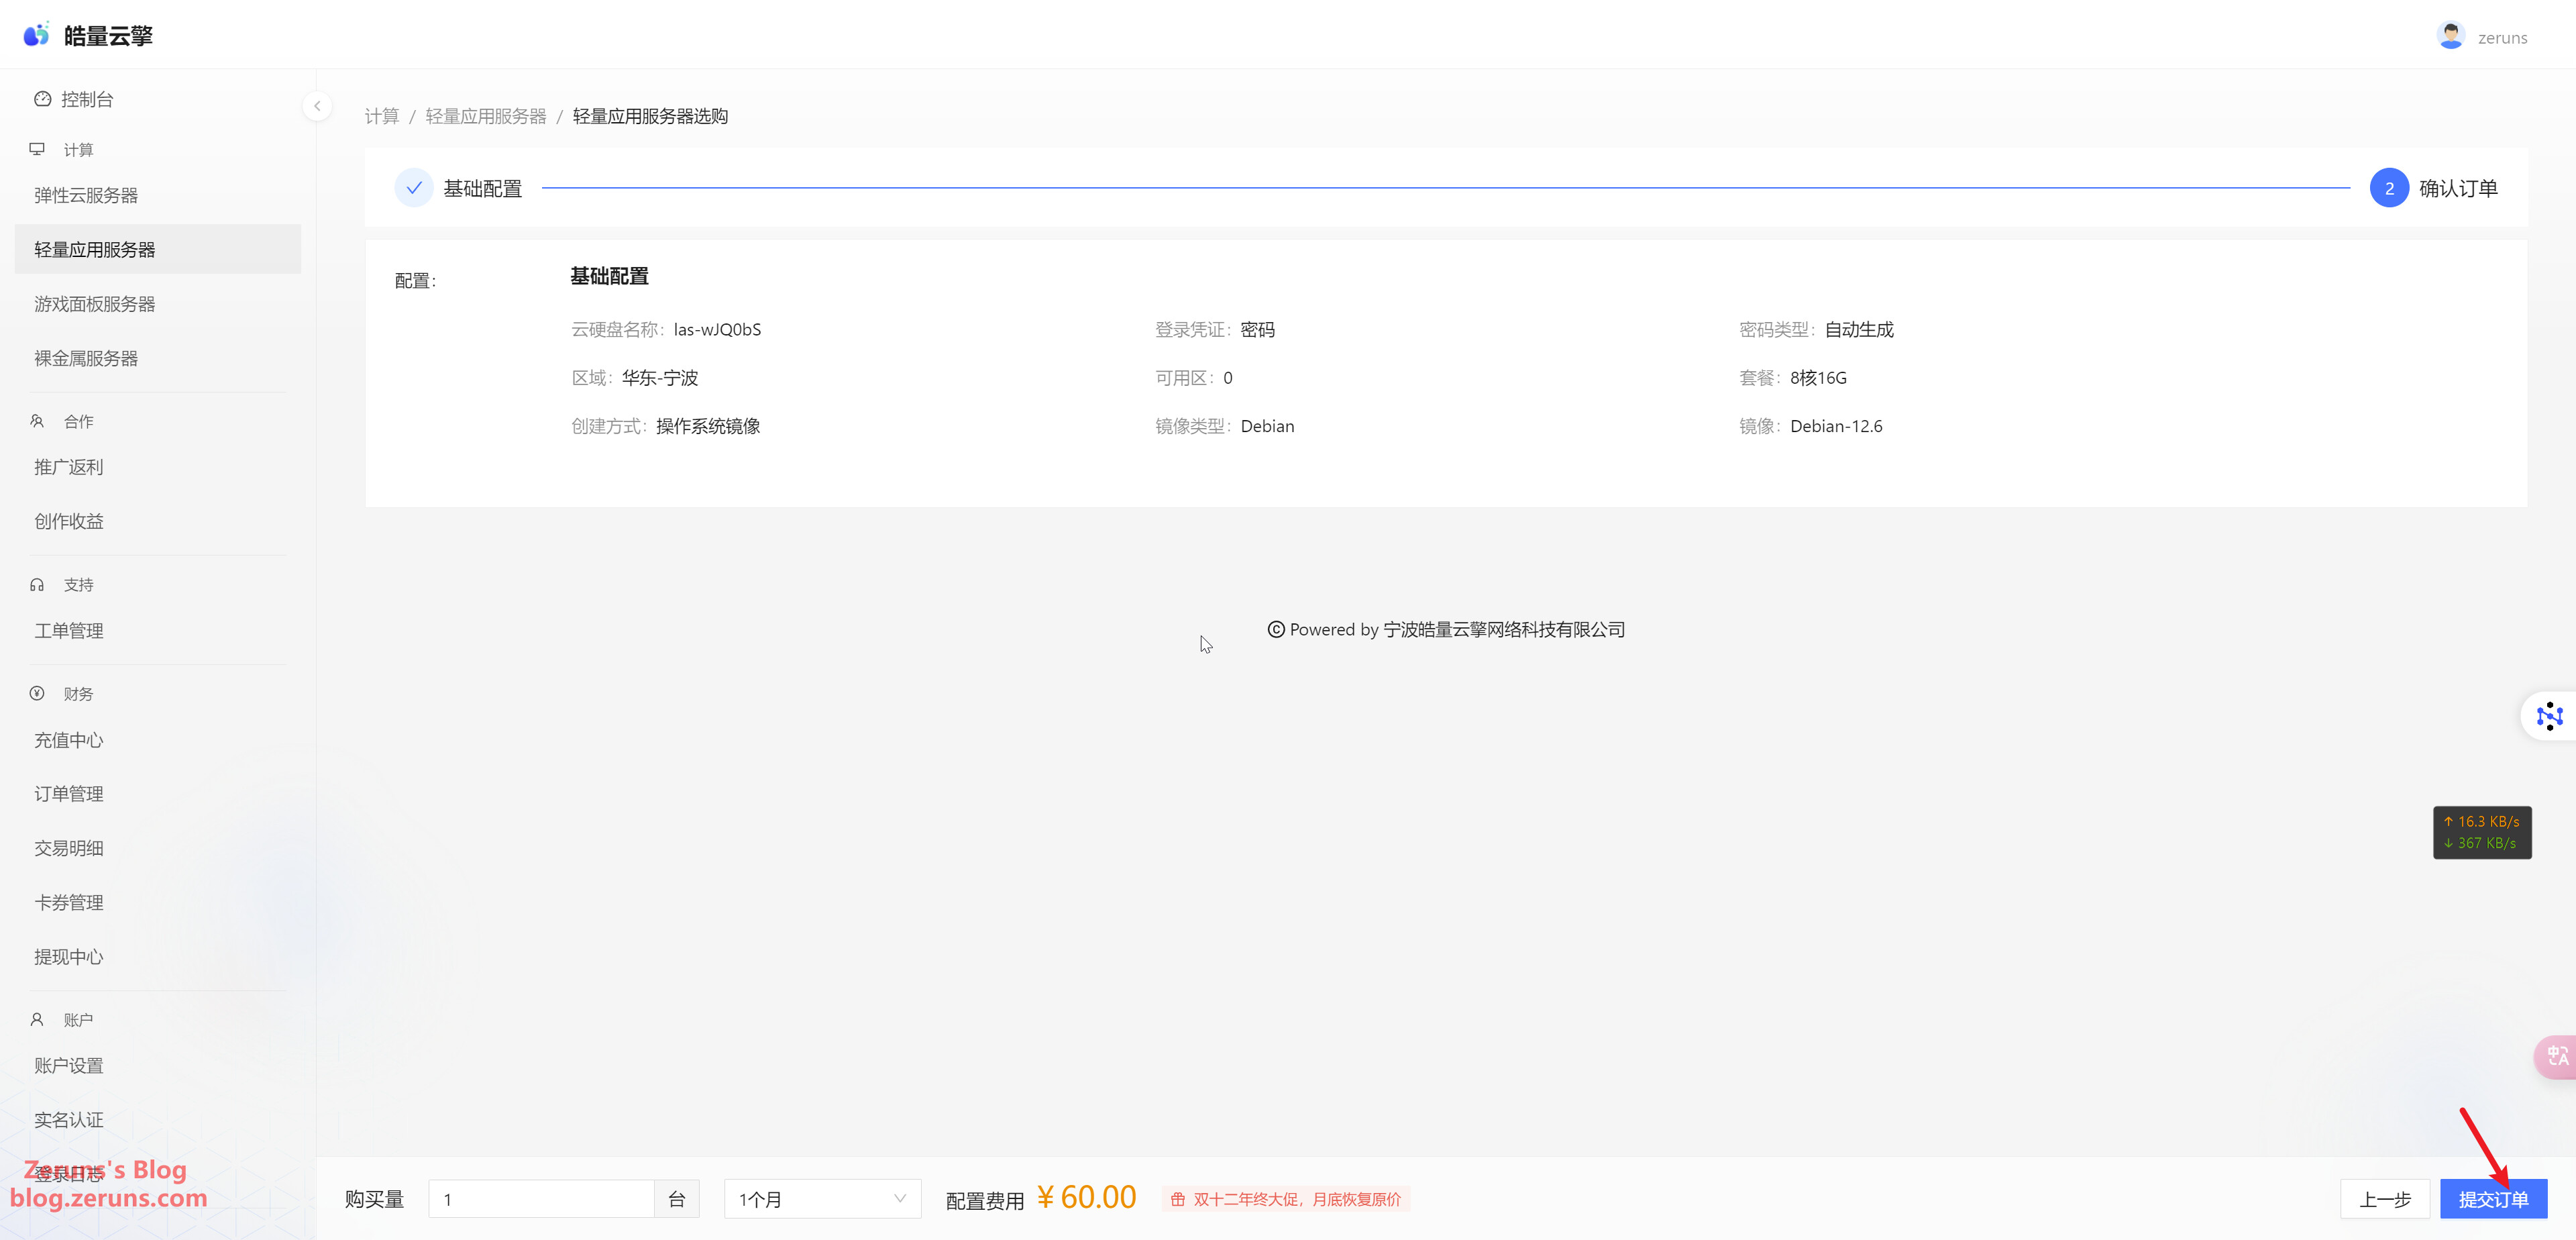The image size is (2576, 1240).
Task: Click the 双十二年终大促 promotion tag
Action: (1286, 1199)
